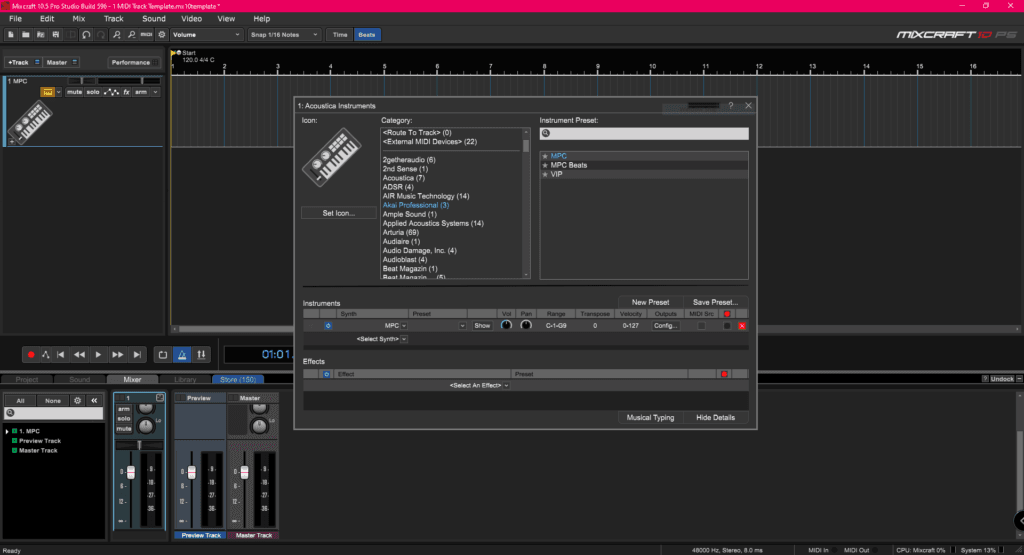
Task: Open the Select An Effect dropdown
Action: coord(479,385)
